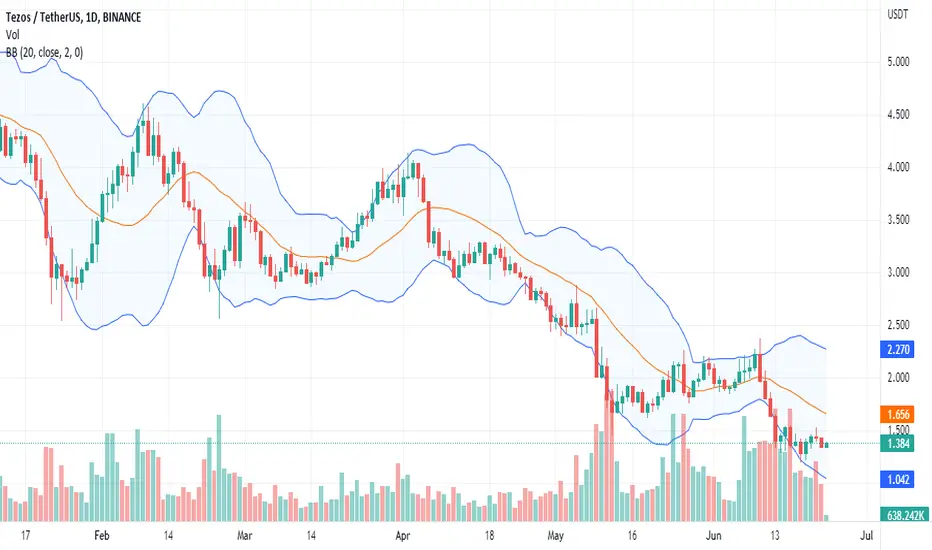Click the 2.500 price level on axis
Screen dimensions: 932x550
tap(898, 325)
